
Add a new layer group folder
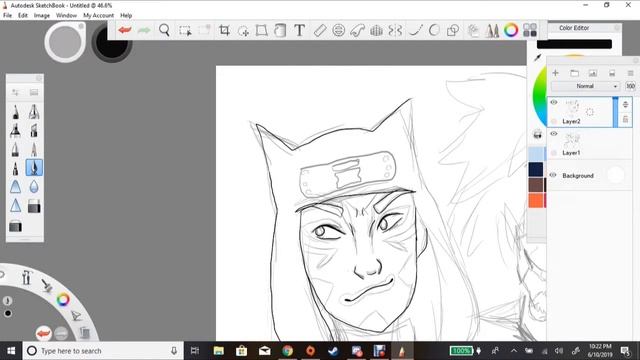(x=574, y=73)
